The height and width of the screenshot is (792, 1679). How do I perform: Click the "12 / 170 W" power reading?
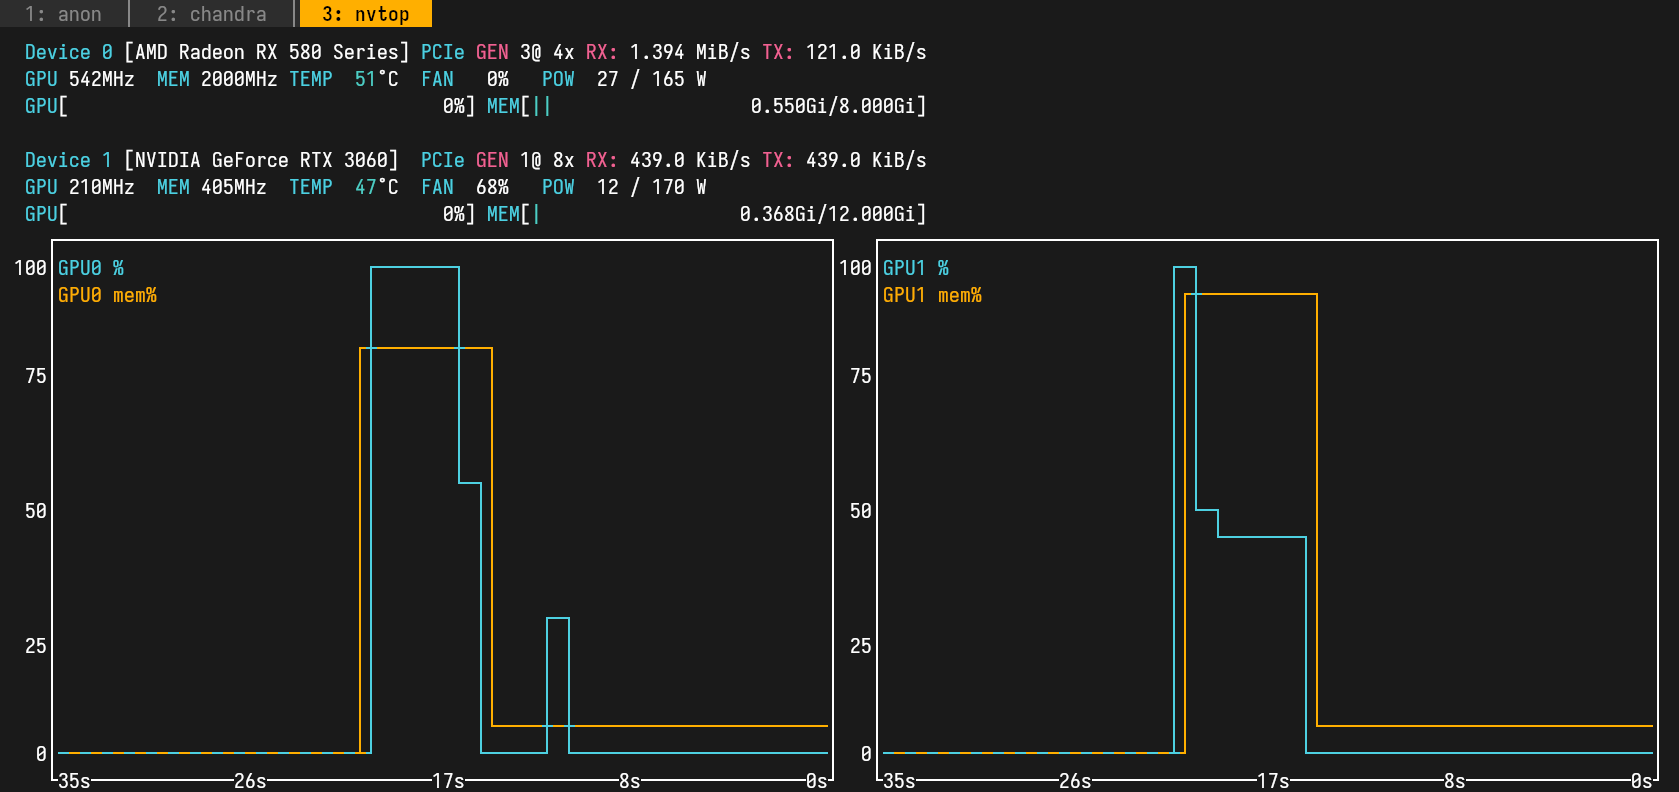tap(652, 187)
